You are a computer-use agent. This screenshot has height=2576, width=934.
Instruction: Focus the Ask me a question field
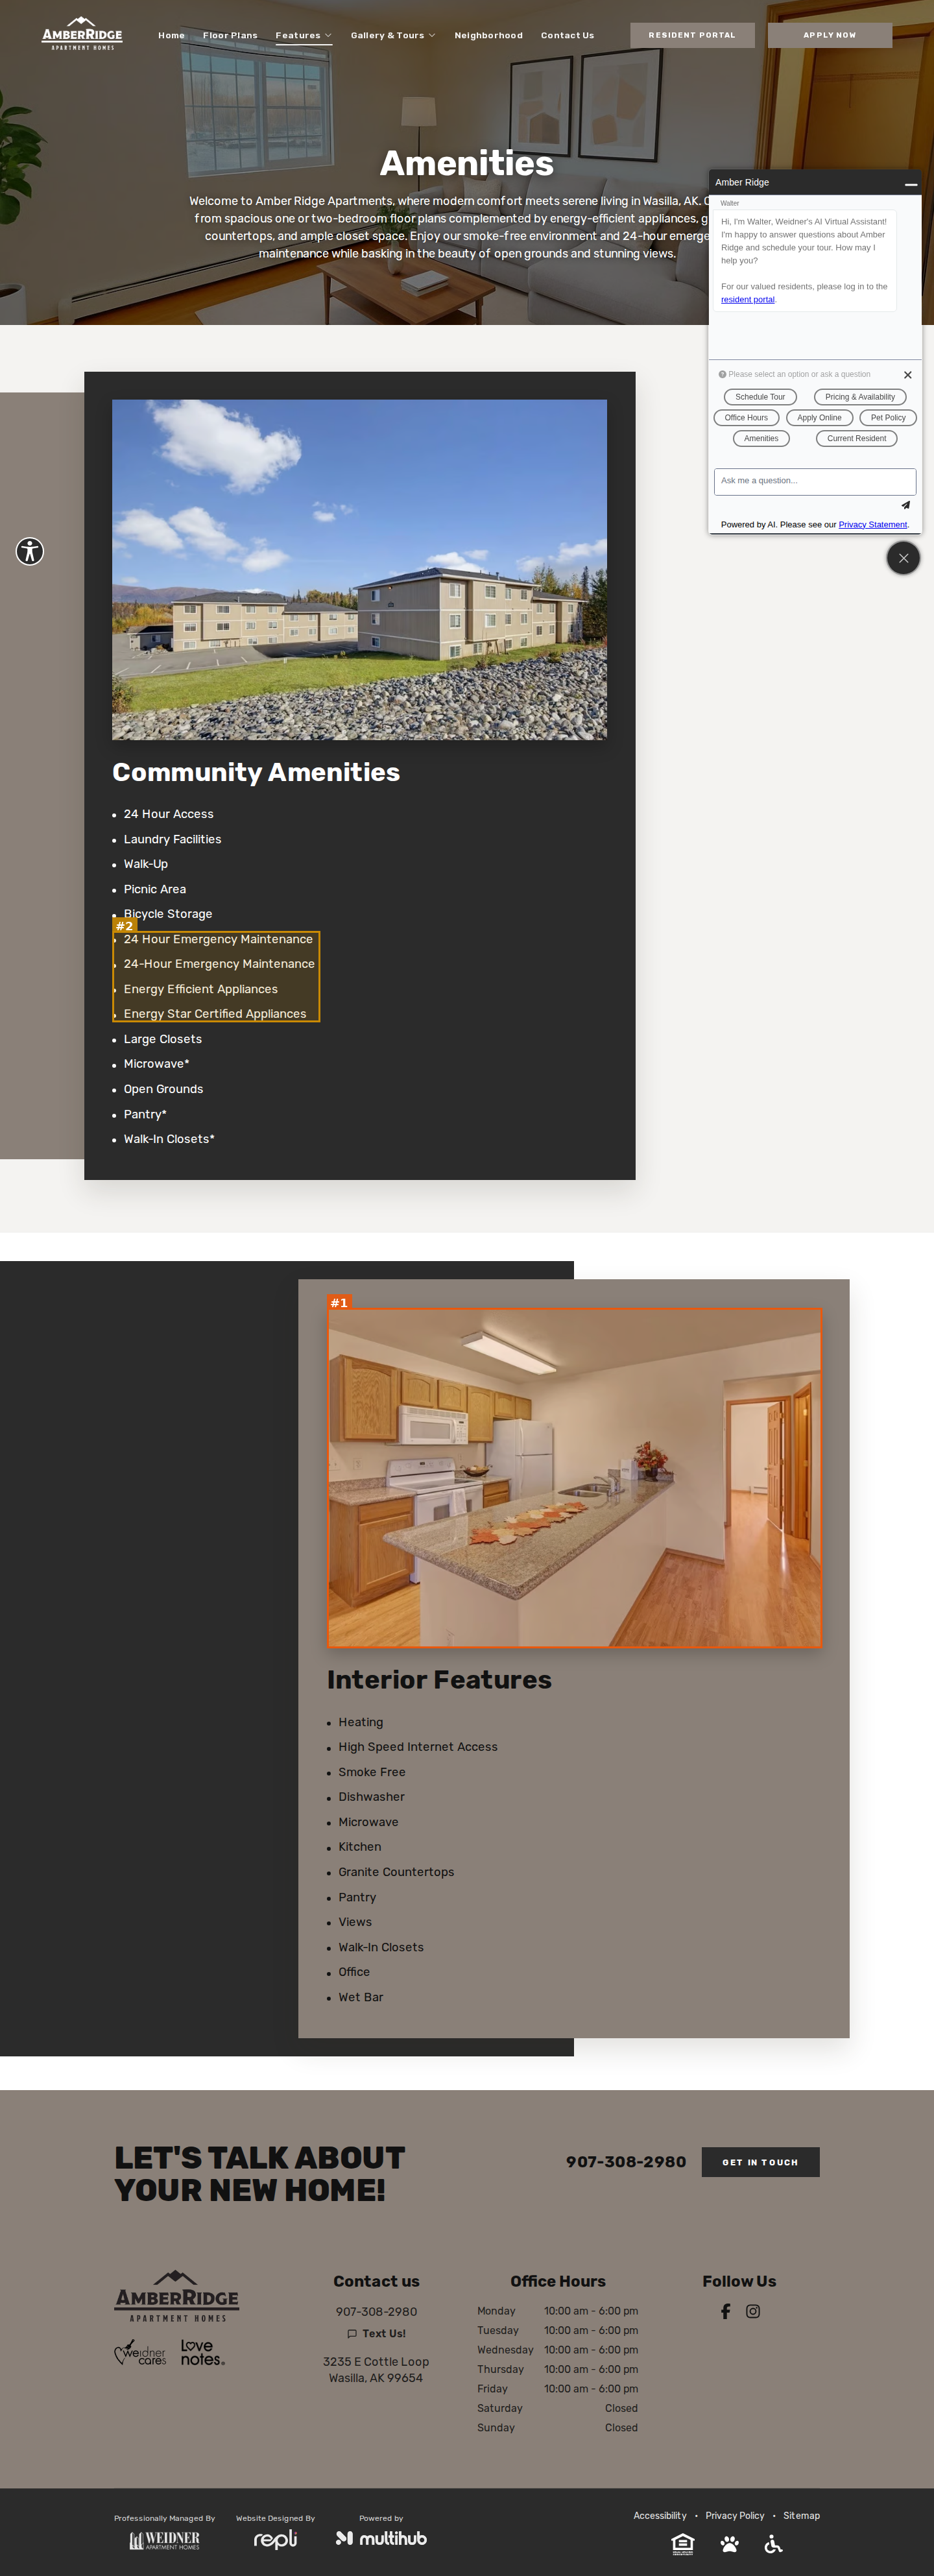(x=815, y=481)
